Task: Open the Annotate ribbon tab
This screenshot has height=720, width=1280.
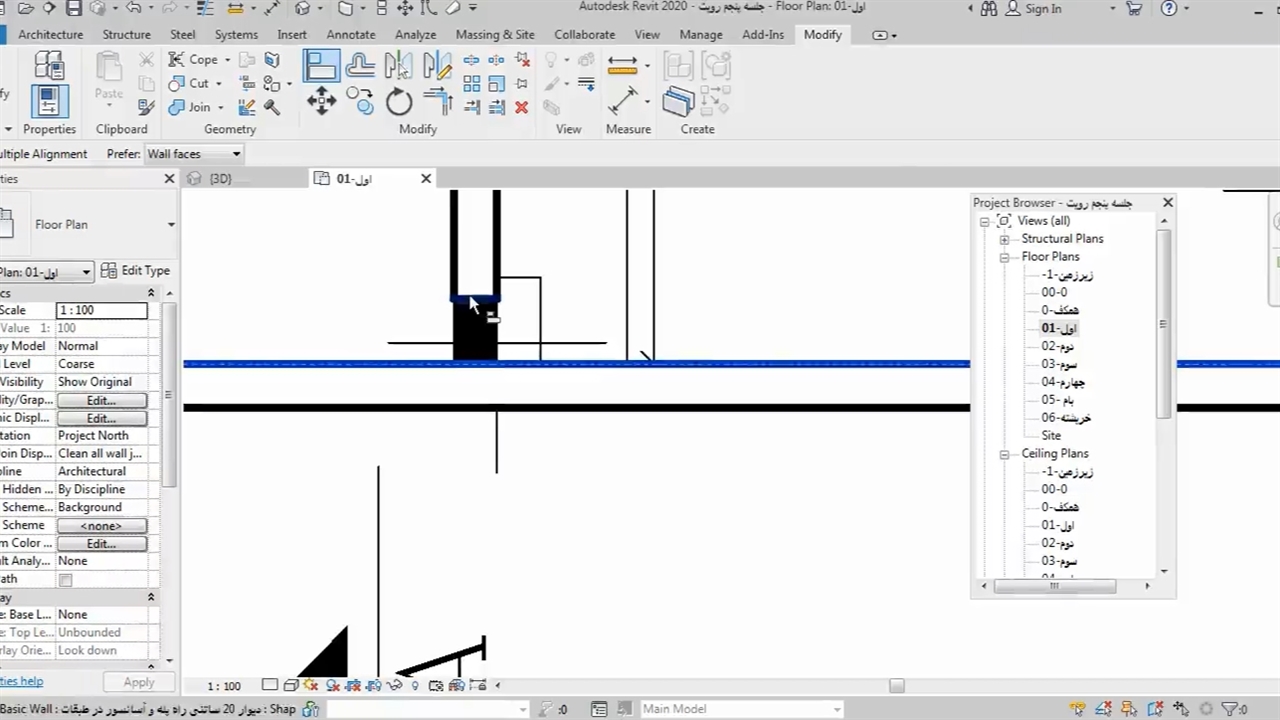Action: (350, 34)
